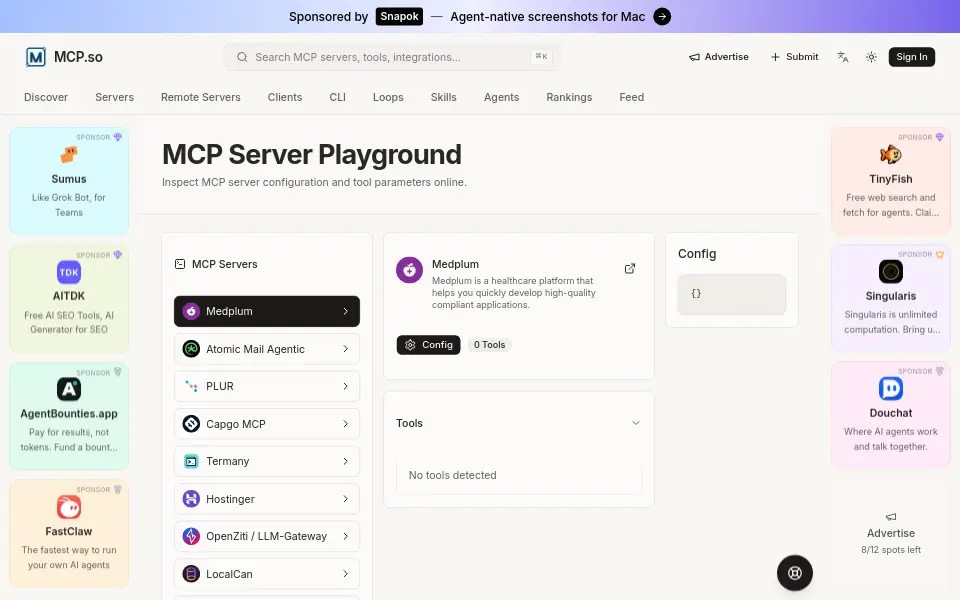Expand the LocalCan row chevron
The image size is (960, 600).
345,574
